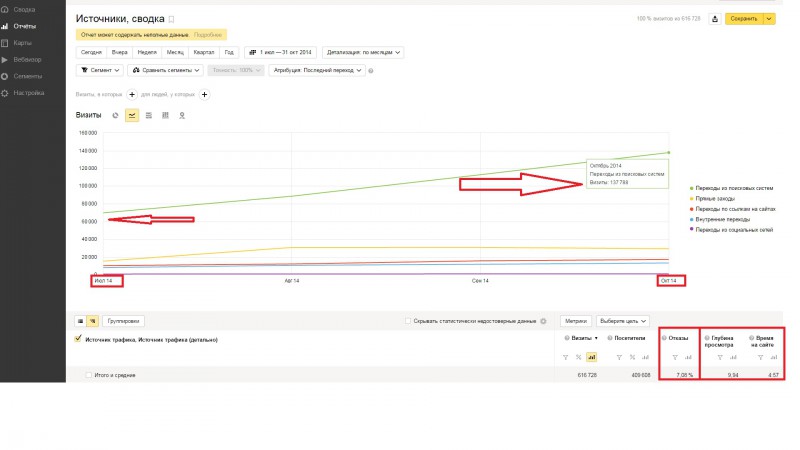Image resolution: width=800 pixels, height=450 pixels.
Task: Add a people condition with the second plus
Action: (x=205, y=94)
